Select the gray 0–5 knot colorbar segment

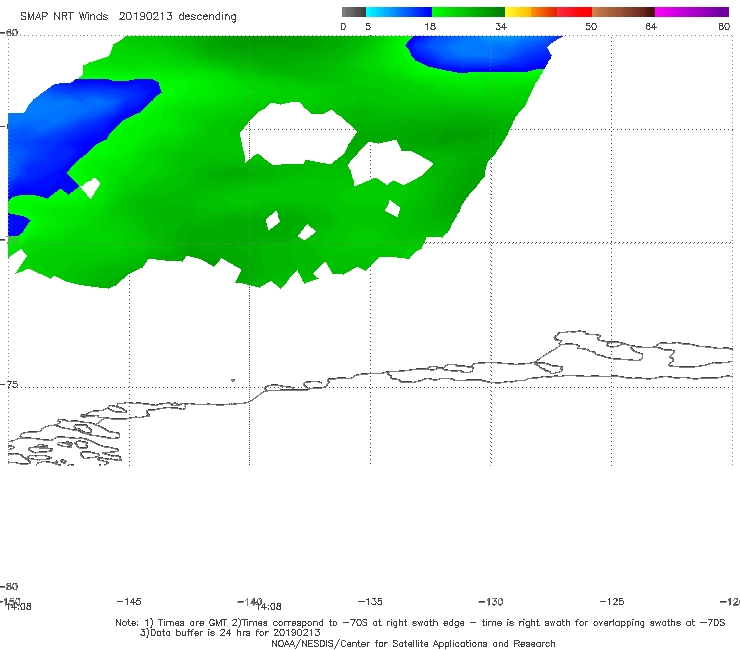tap(354, 12)
